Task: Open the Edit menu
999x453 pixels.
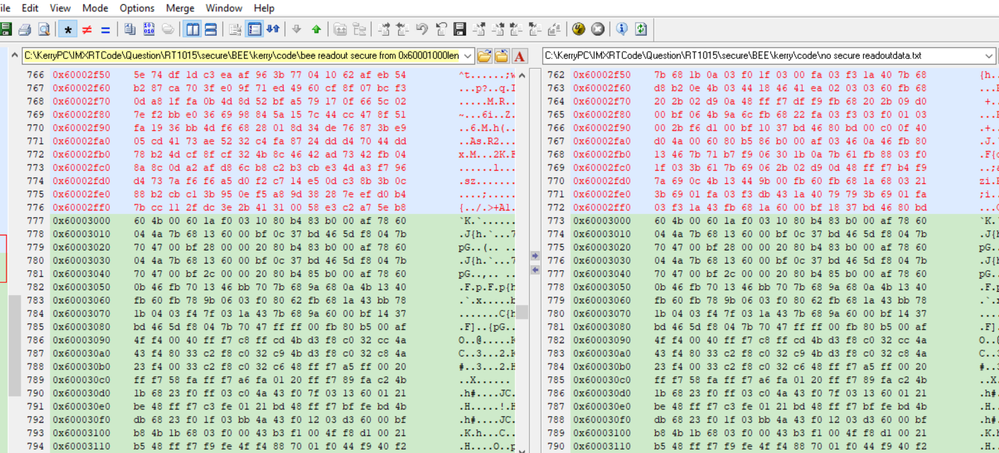Action: (x=29, y=8)
